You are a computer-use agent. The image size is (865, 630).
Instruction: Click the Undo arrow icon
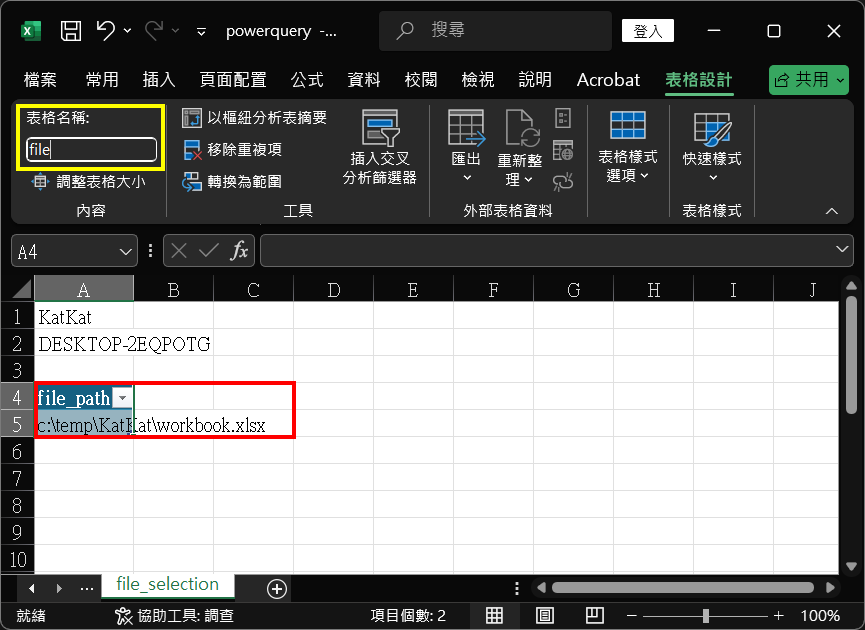106,31
